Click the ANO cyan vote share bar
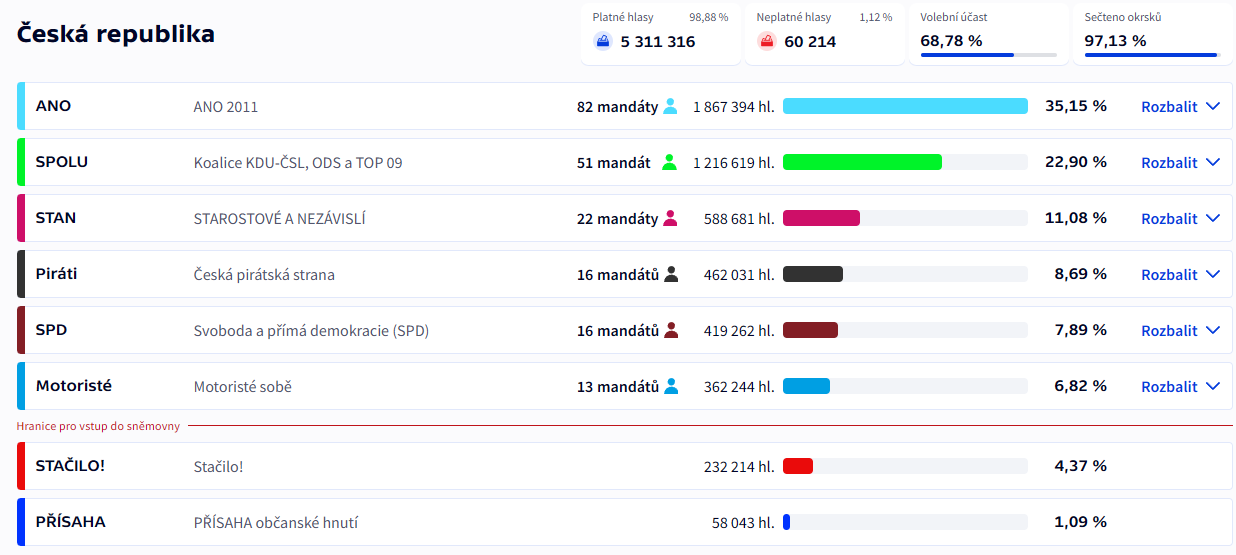1236x555 pixels. click(905, 106)
